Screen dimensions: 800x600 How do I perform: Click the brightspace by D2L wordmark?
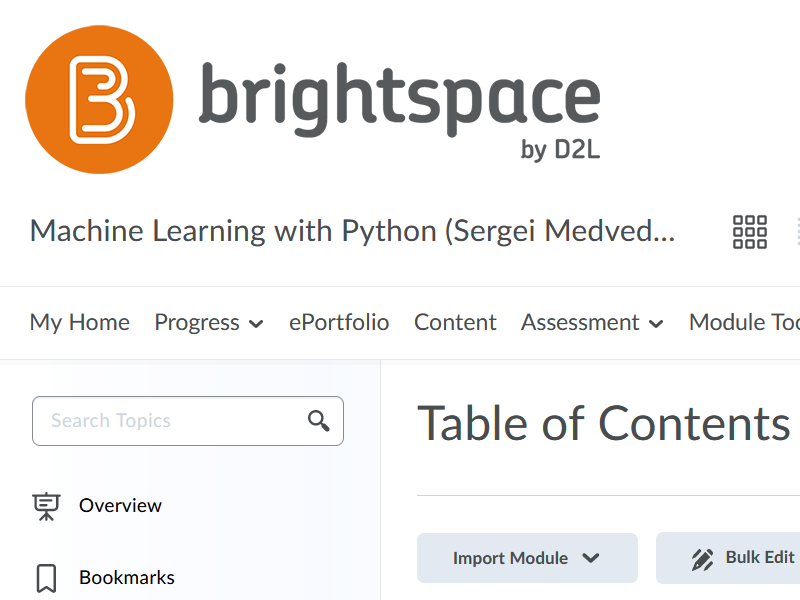[x=399, y=111]
